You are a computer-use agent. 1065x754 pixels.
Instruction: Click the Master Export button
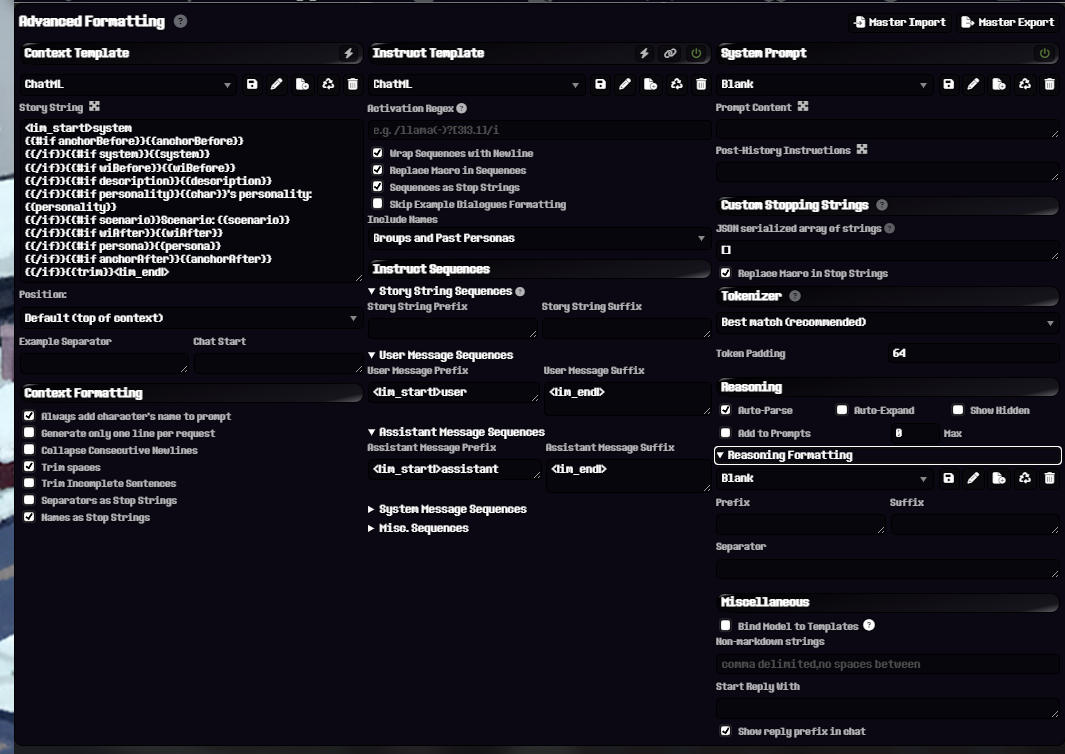tap(1008, 22)
